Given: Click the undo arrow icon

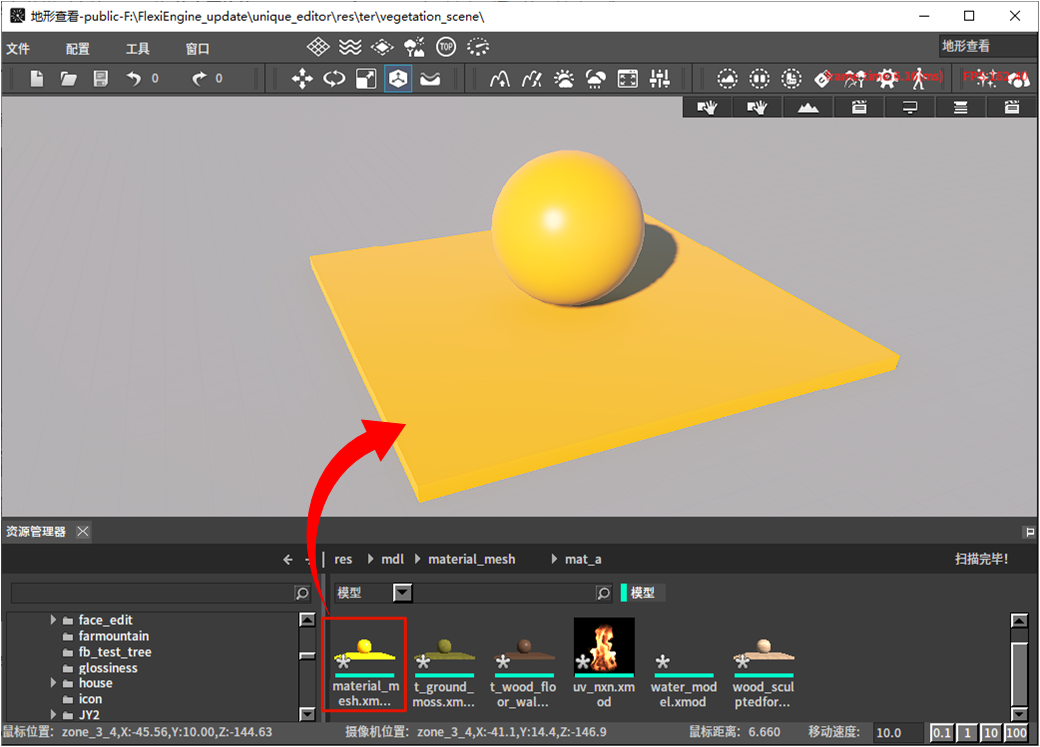Looking at the screenshot, I should [134, 79].
